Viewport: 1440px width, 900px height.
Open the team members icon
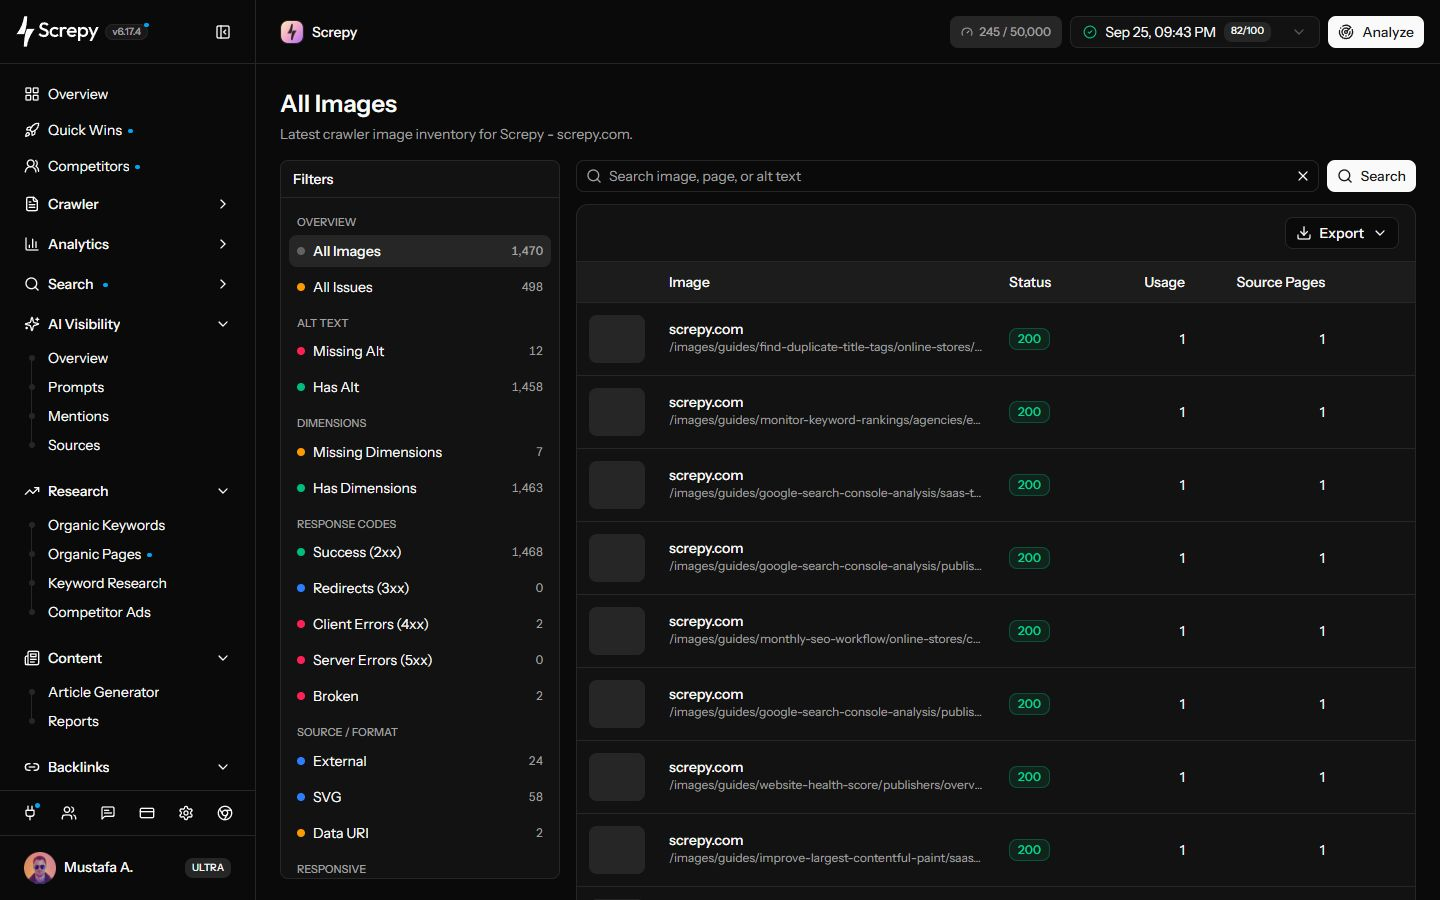pos(69,813)
